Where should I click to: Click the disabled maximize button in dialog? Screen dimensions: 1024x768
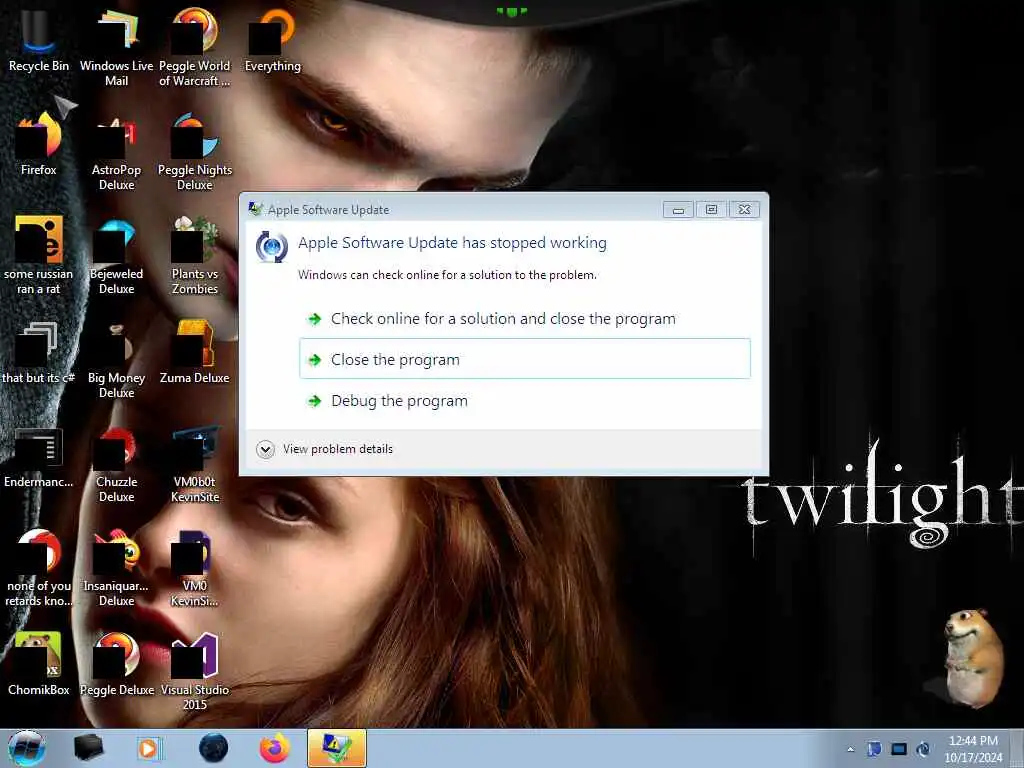[x=711, y=209]
